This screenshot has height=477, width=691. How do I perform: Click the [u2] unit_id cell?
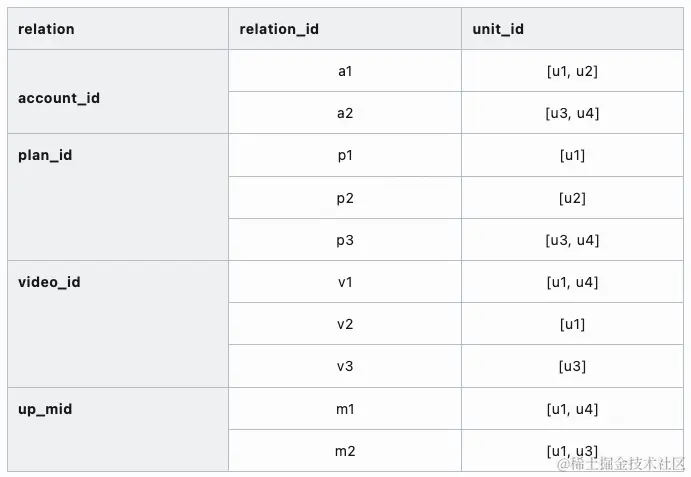click(x=572, y=198)
